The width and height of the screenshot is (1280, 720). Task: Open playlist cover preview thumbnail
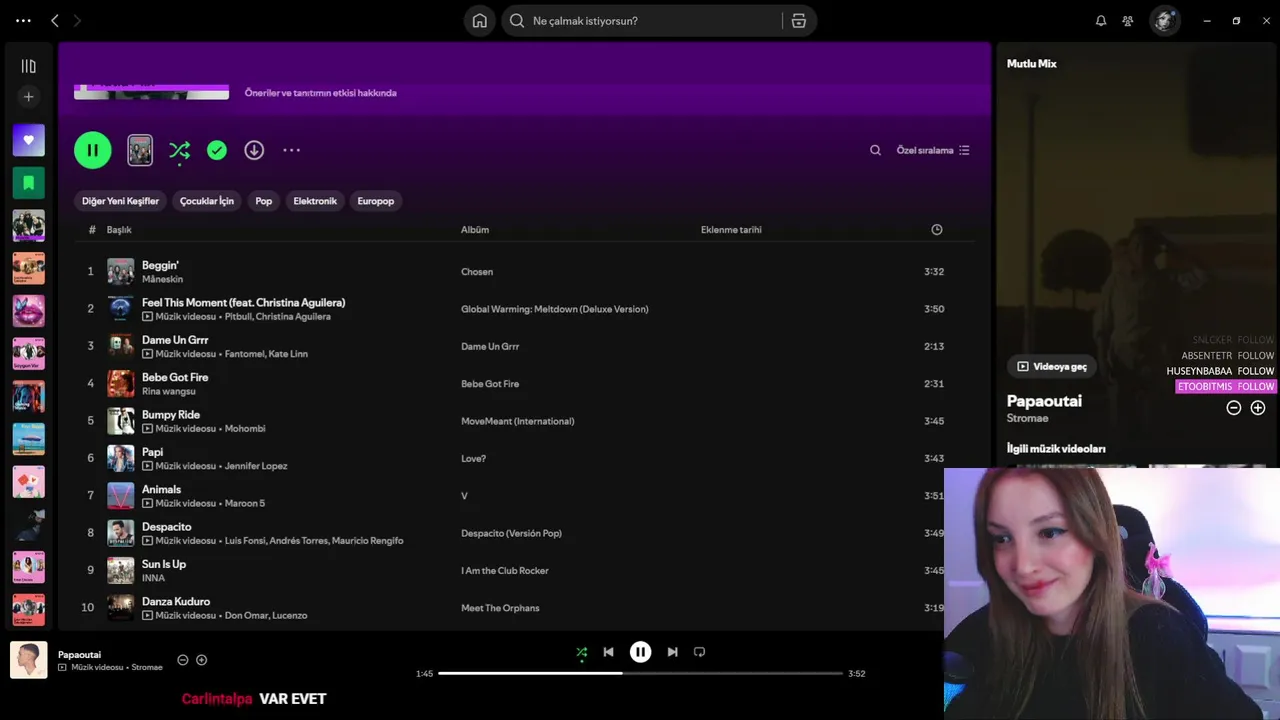point(140,150)
